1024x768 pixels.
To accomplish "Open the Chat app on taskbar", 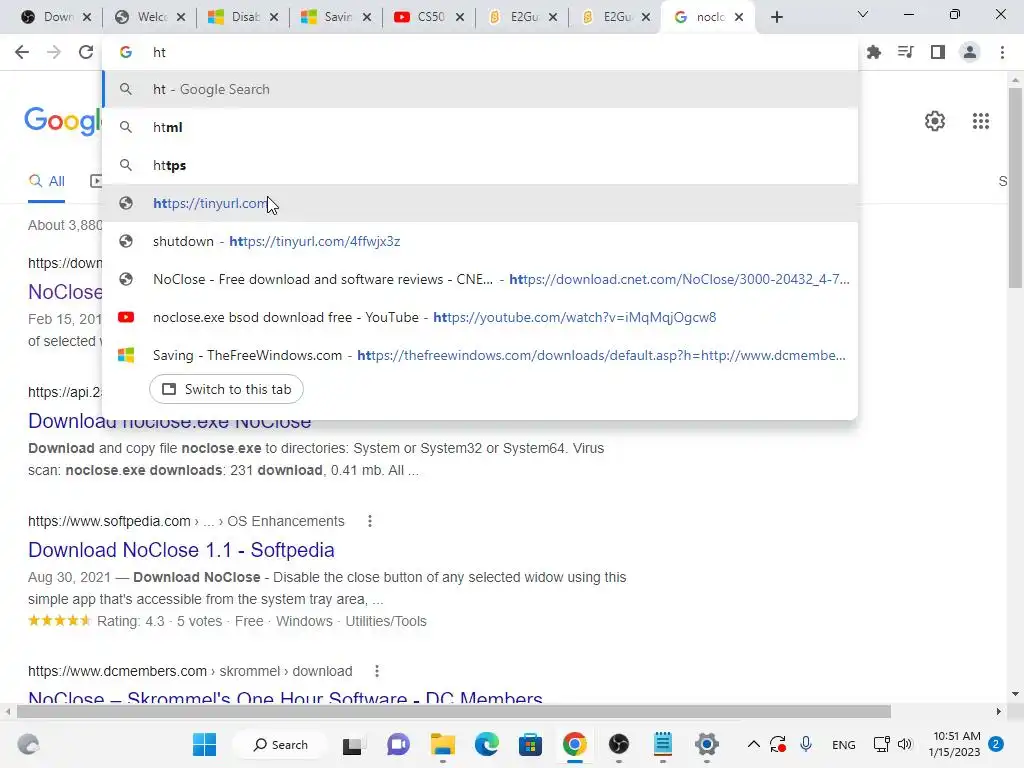I will coord(398,744).
